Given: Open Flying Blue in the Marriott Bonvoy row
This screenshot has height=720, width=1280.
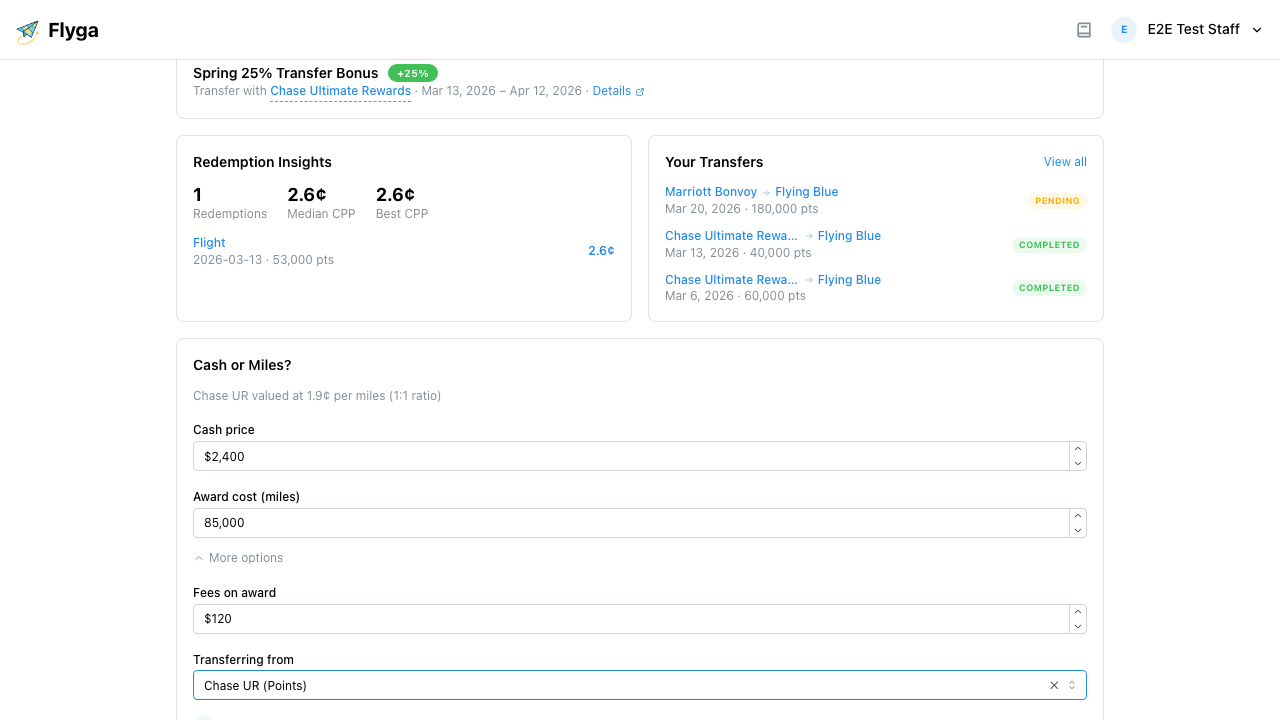Looking at the screenshot, I should pos(807,192).
